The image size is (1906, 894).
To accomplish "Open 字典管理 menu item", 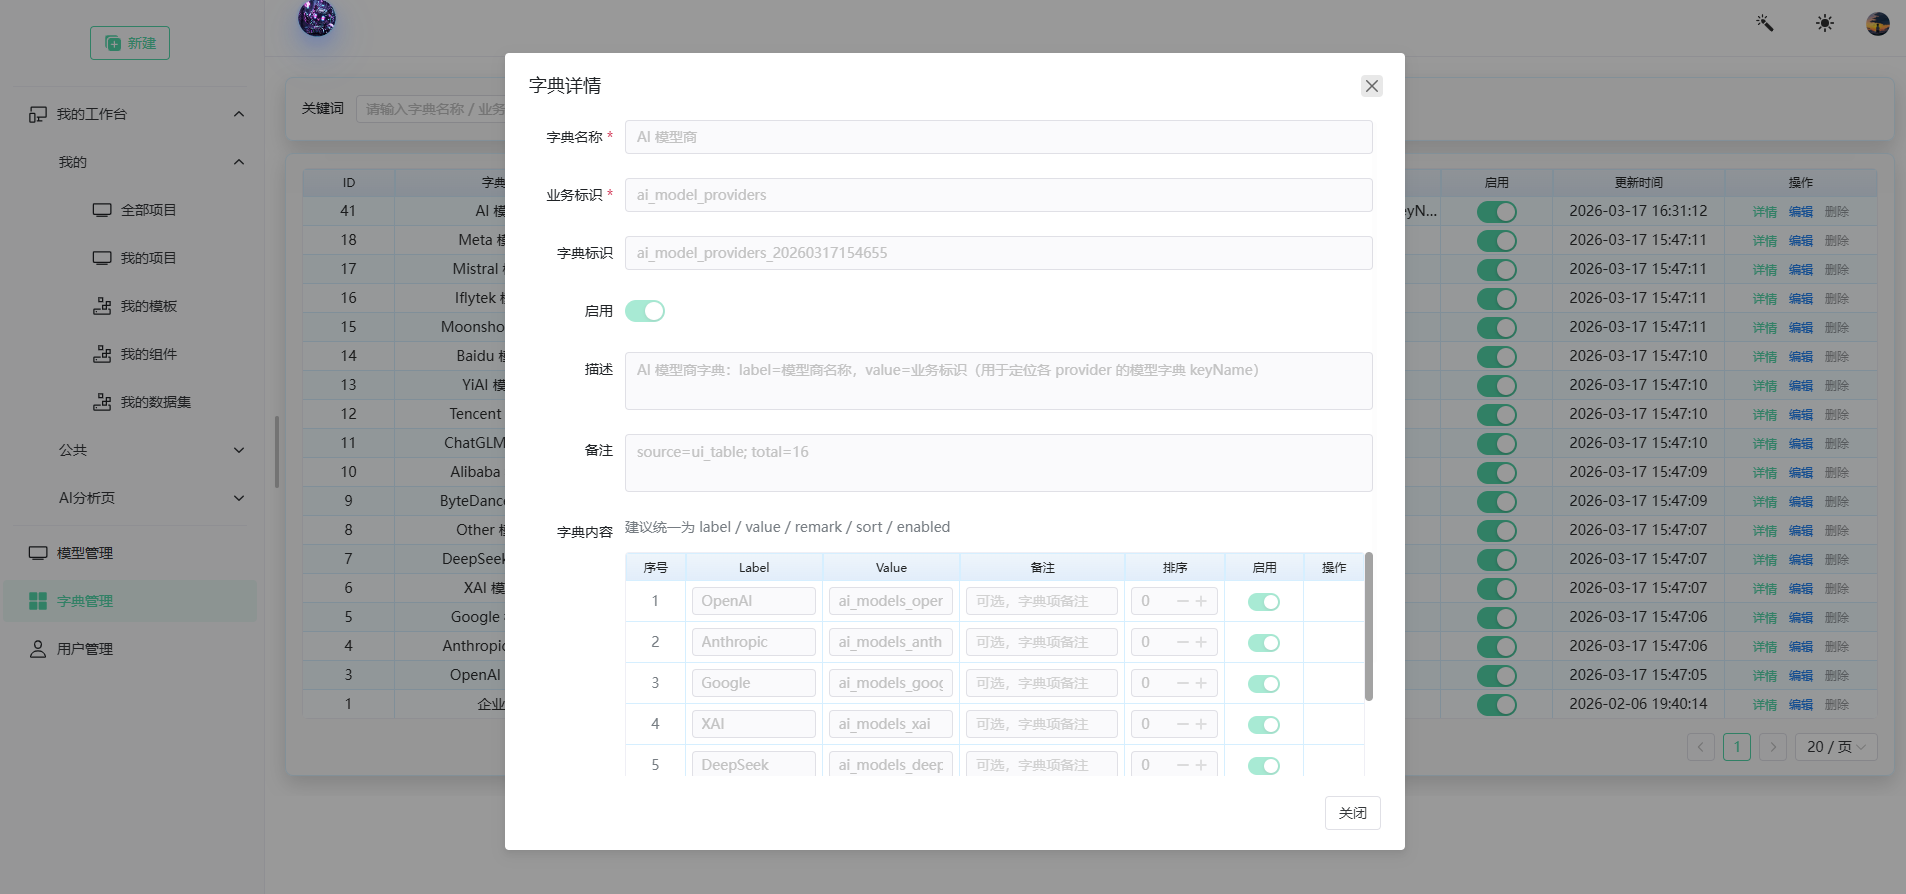I will (131, 601).
